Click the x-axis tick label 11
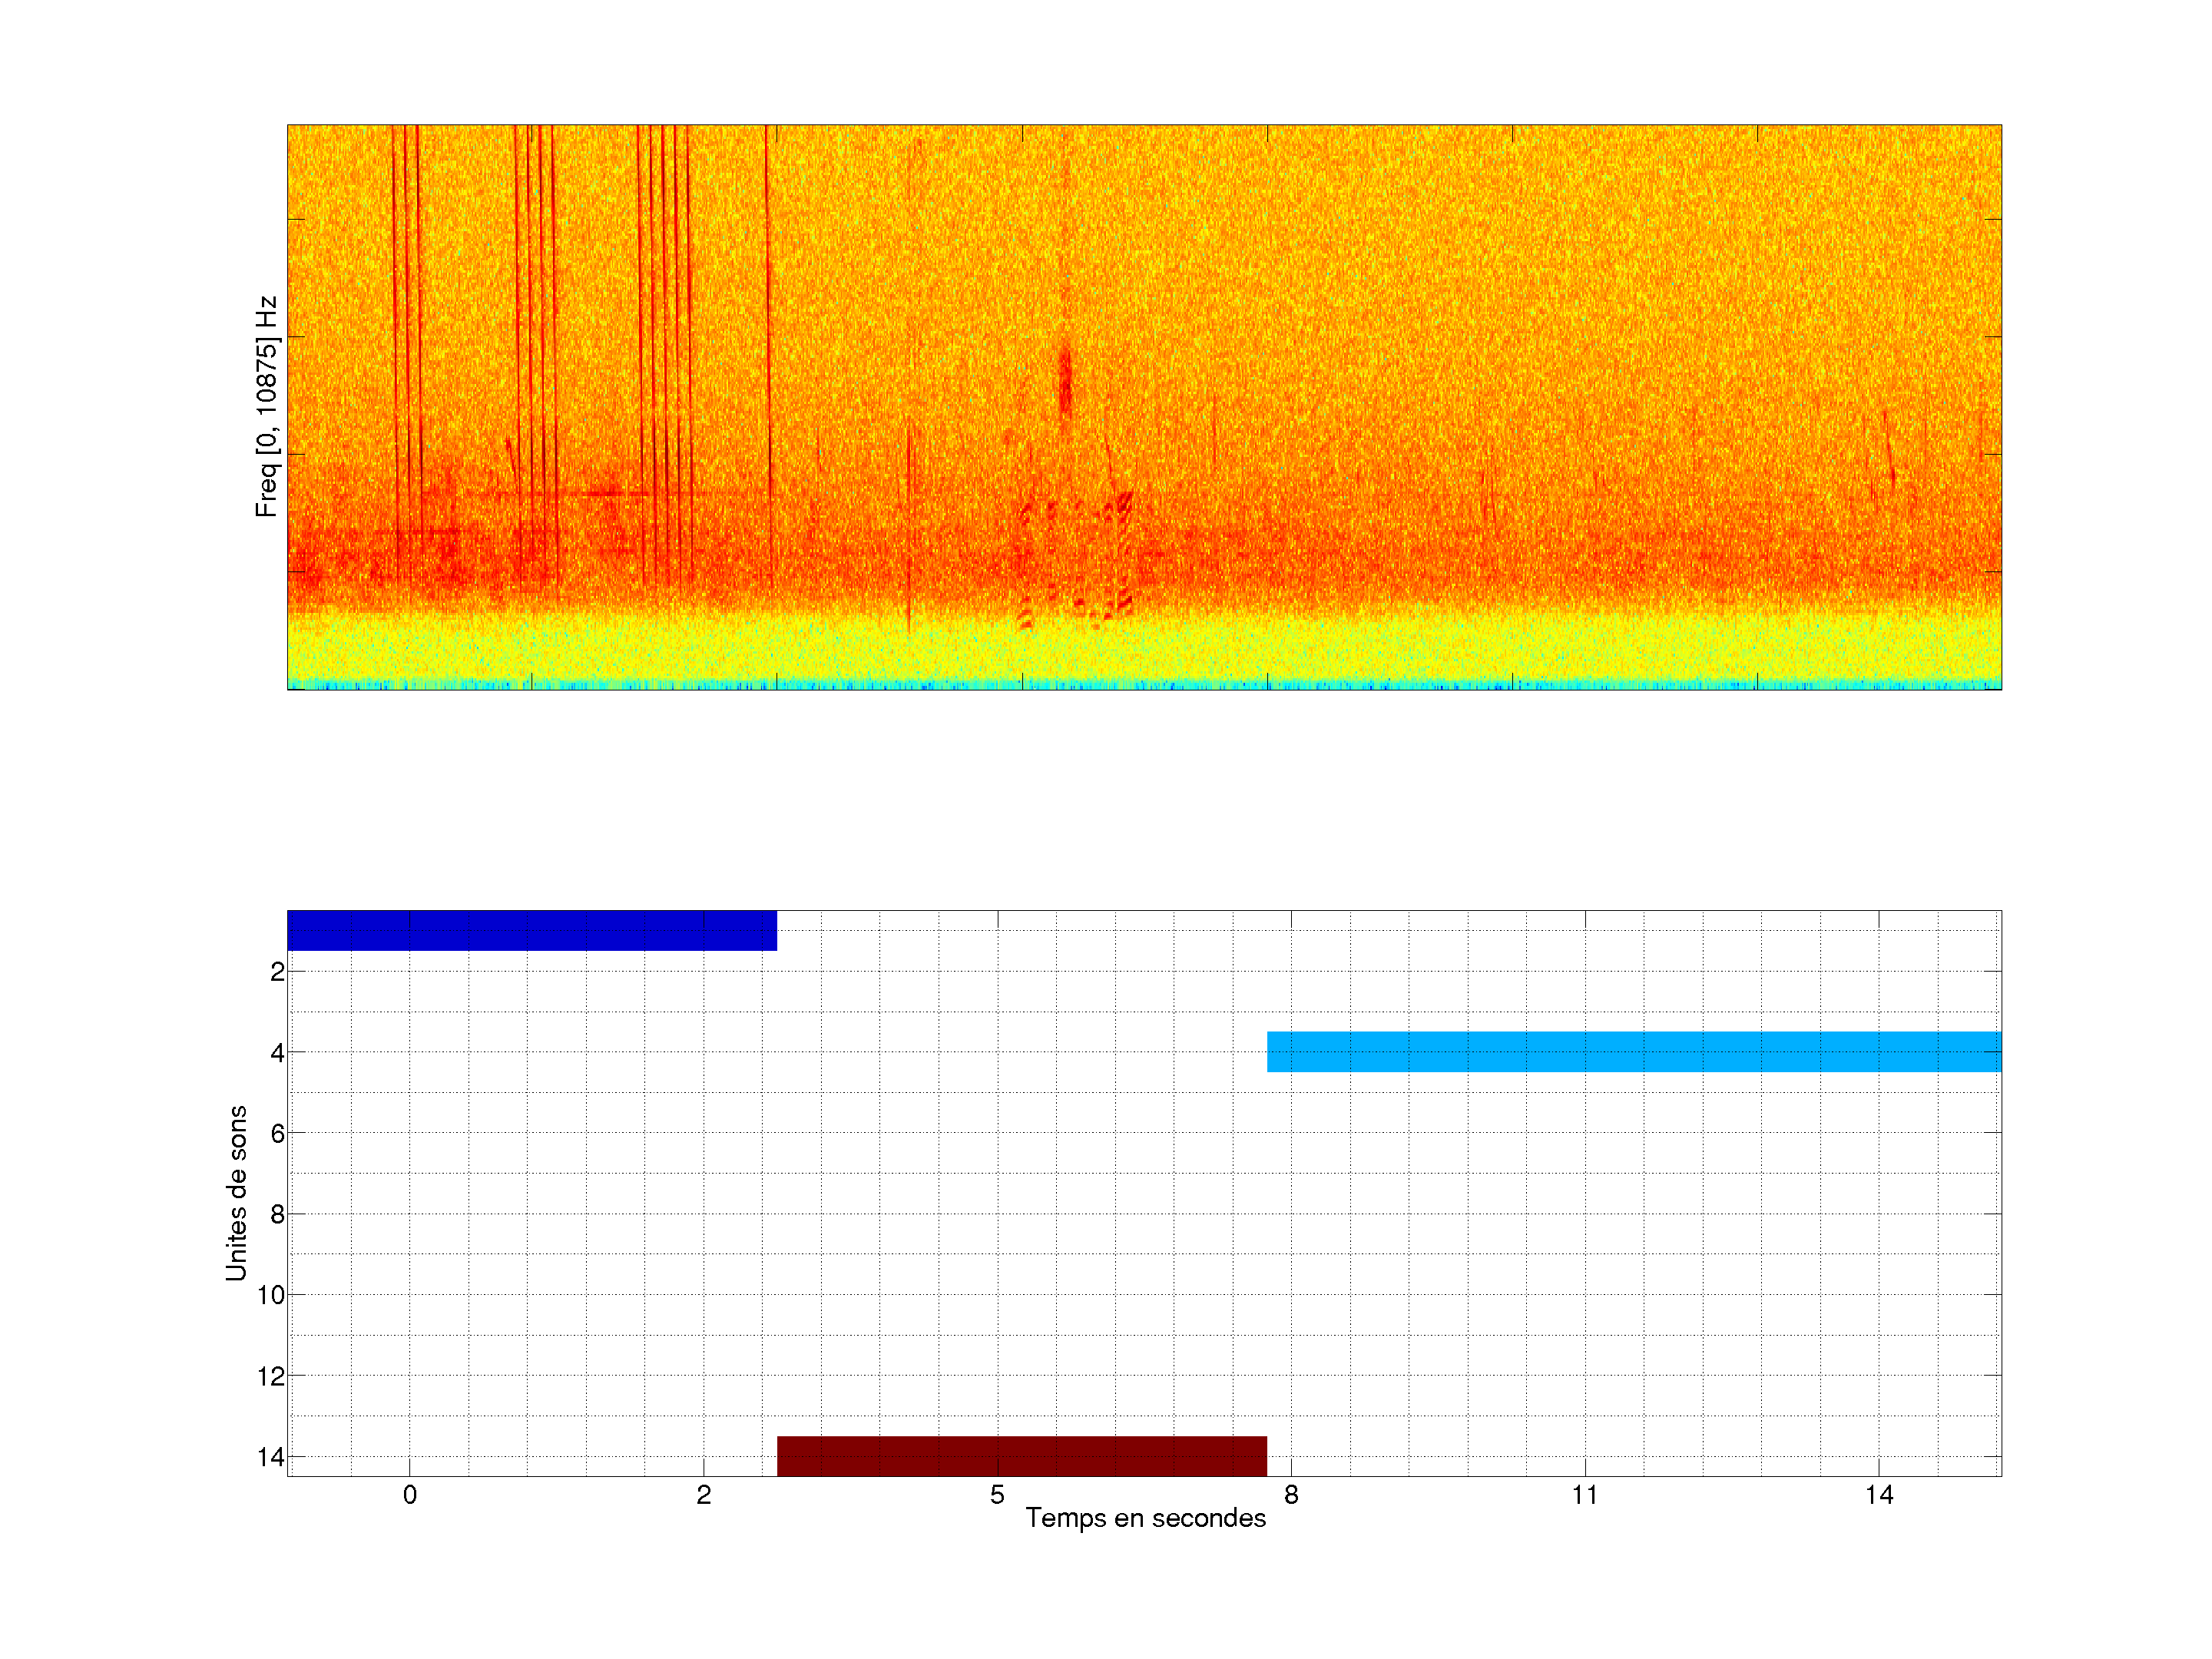Image resolution: width=2212 pixels, height=1659 pixels. point(1584,1495)
